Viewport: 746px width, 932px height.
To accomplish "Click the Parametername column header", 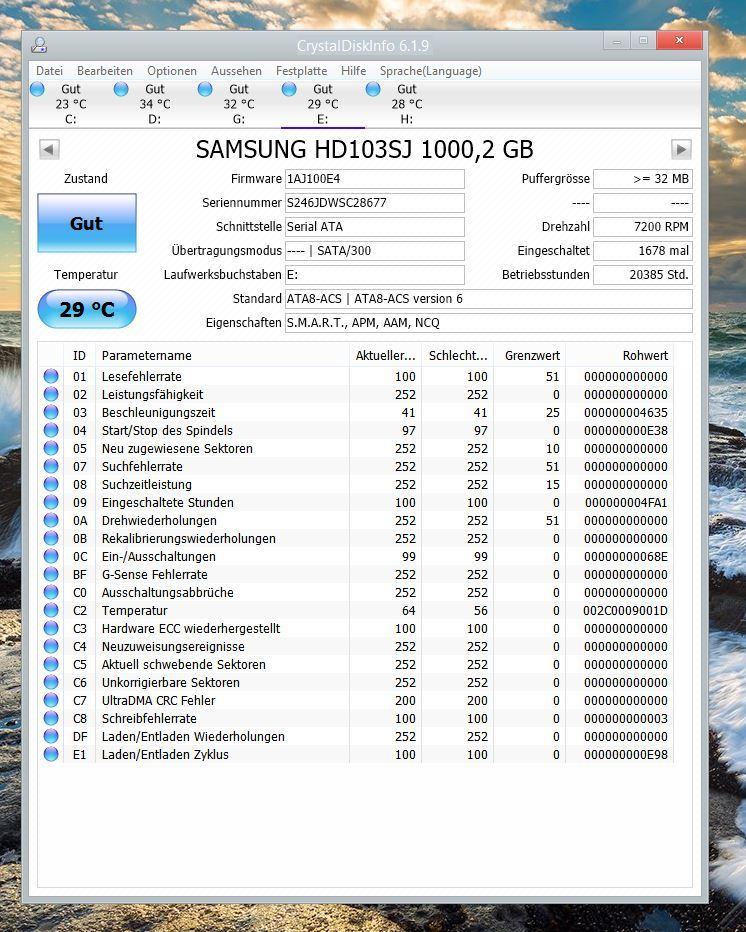I will (222, 355).
